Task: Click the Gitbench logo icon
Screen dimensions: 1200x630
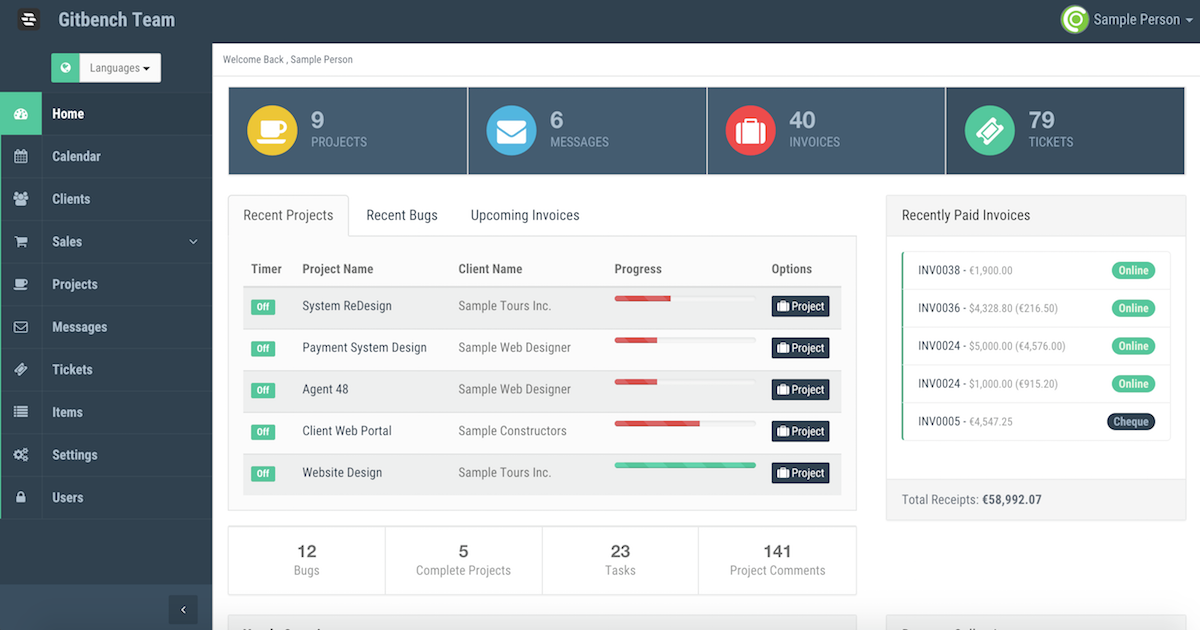Action: coord(30,20)
